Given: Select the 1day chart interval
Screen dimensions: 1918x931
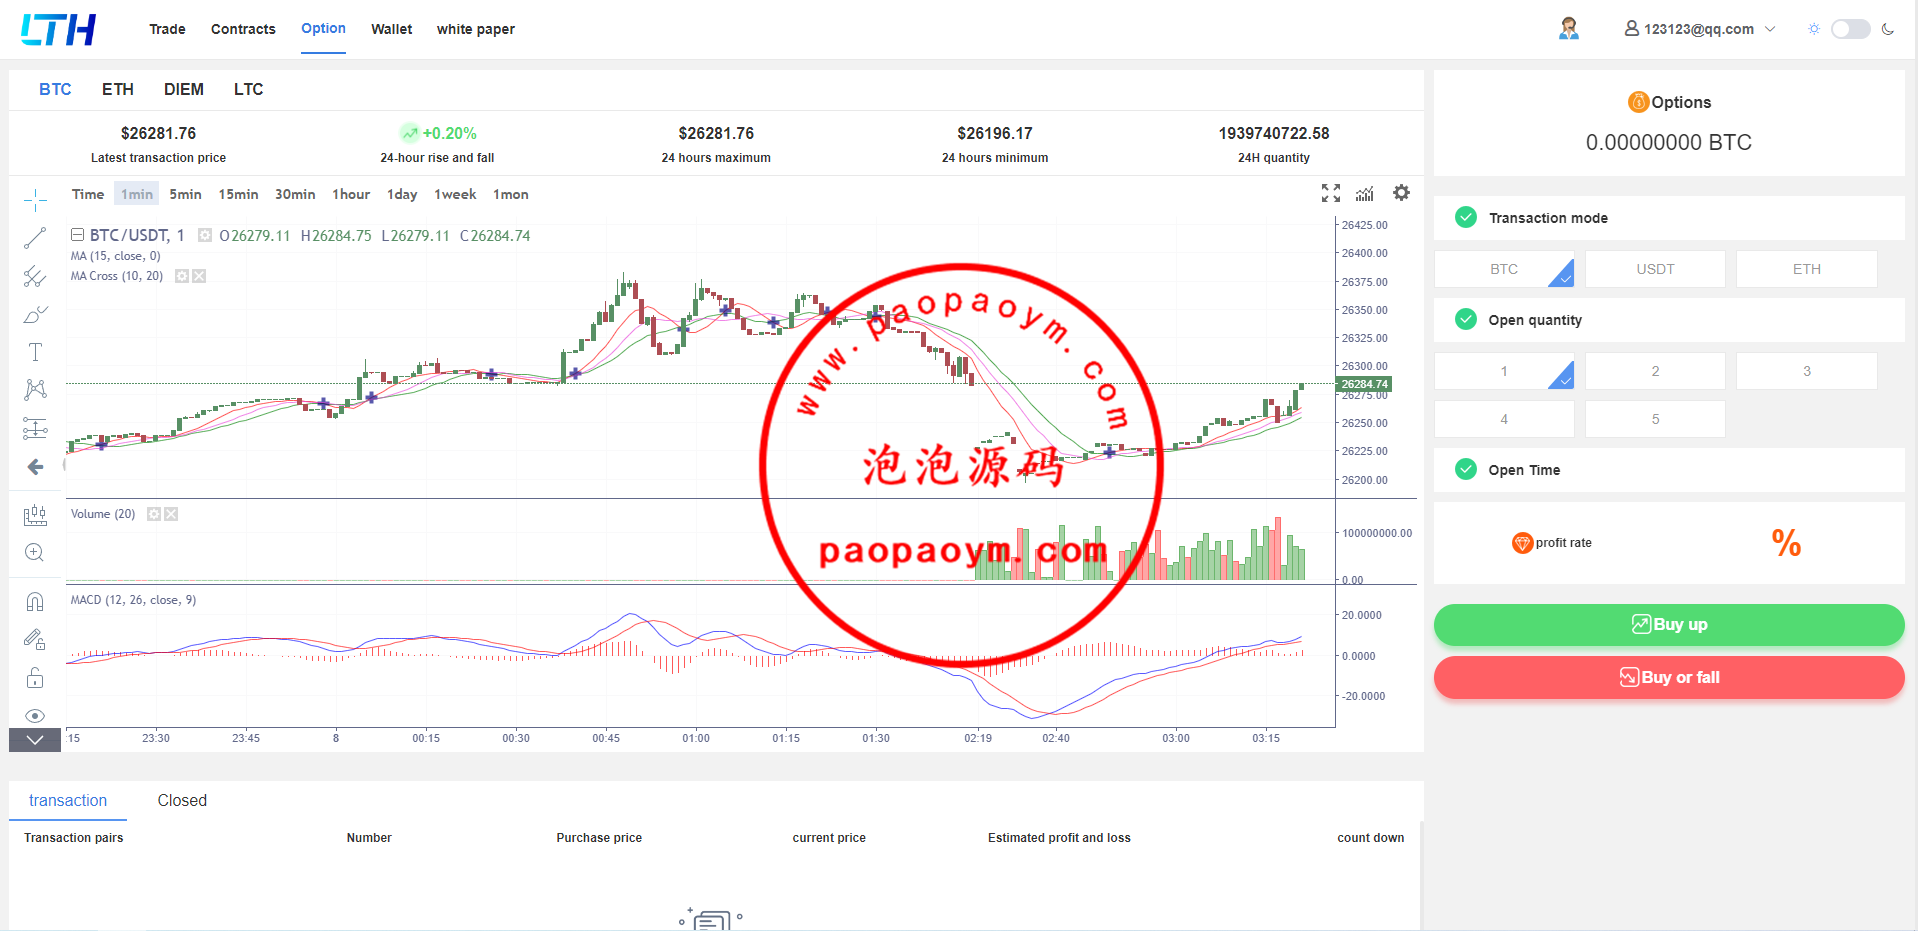Looking at the screenshot, I should point(402,194).
